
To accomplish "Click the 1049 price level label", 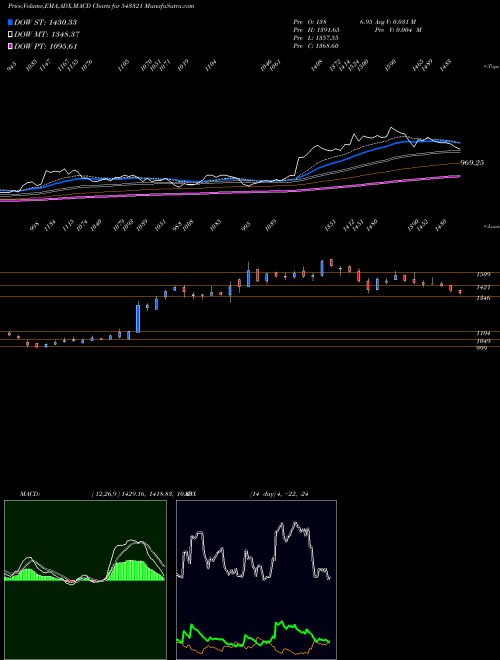I will pyautogui.click(x=483, y=341).
